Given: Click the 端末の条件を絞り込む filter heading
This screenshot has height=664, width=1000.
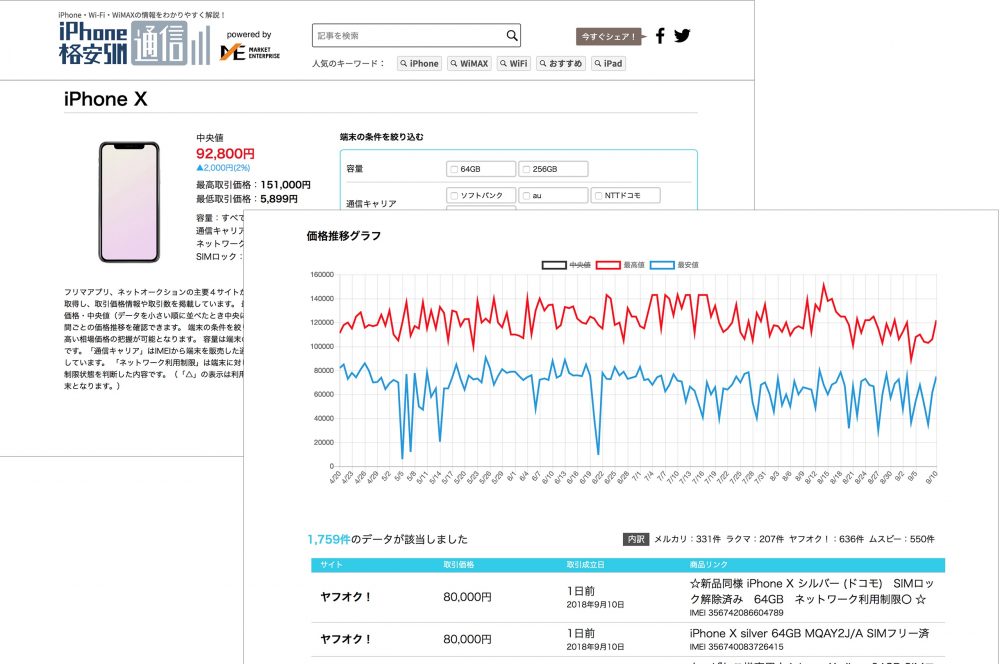Looking at the screenshot, I should click(x=381, y=137).
